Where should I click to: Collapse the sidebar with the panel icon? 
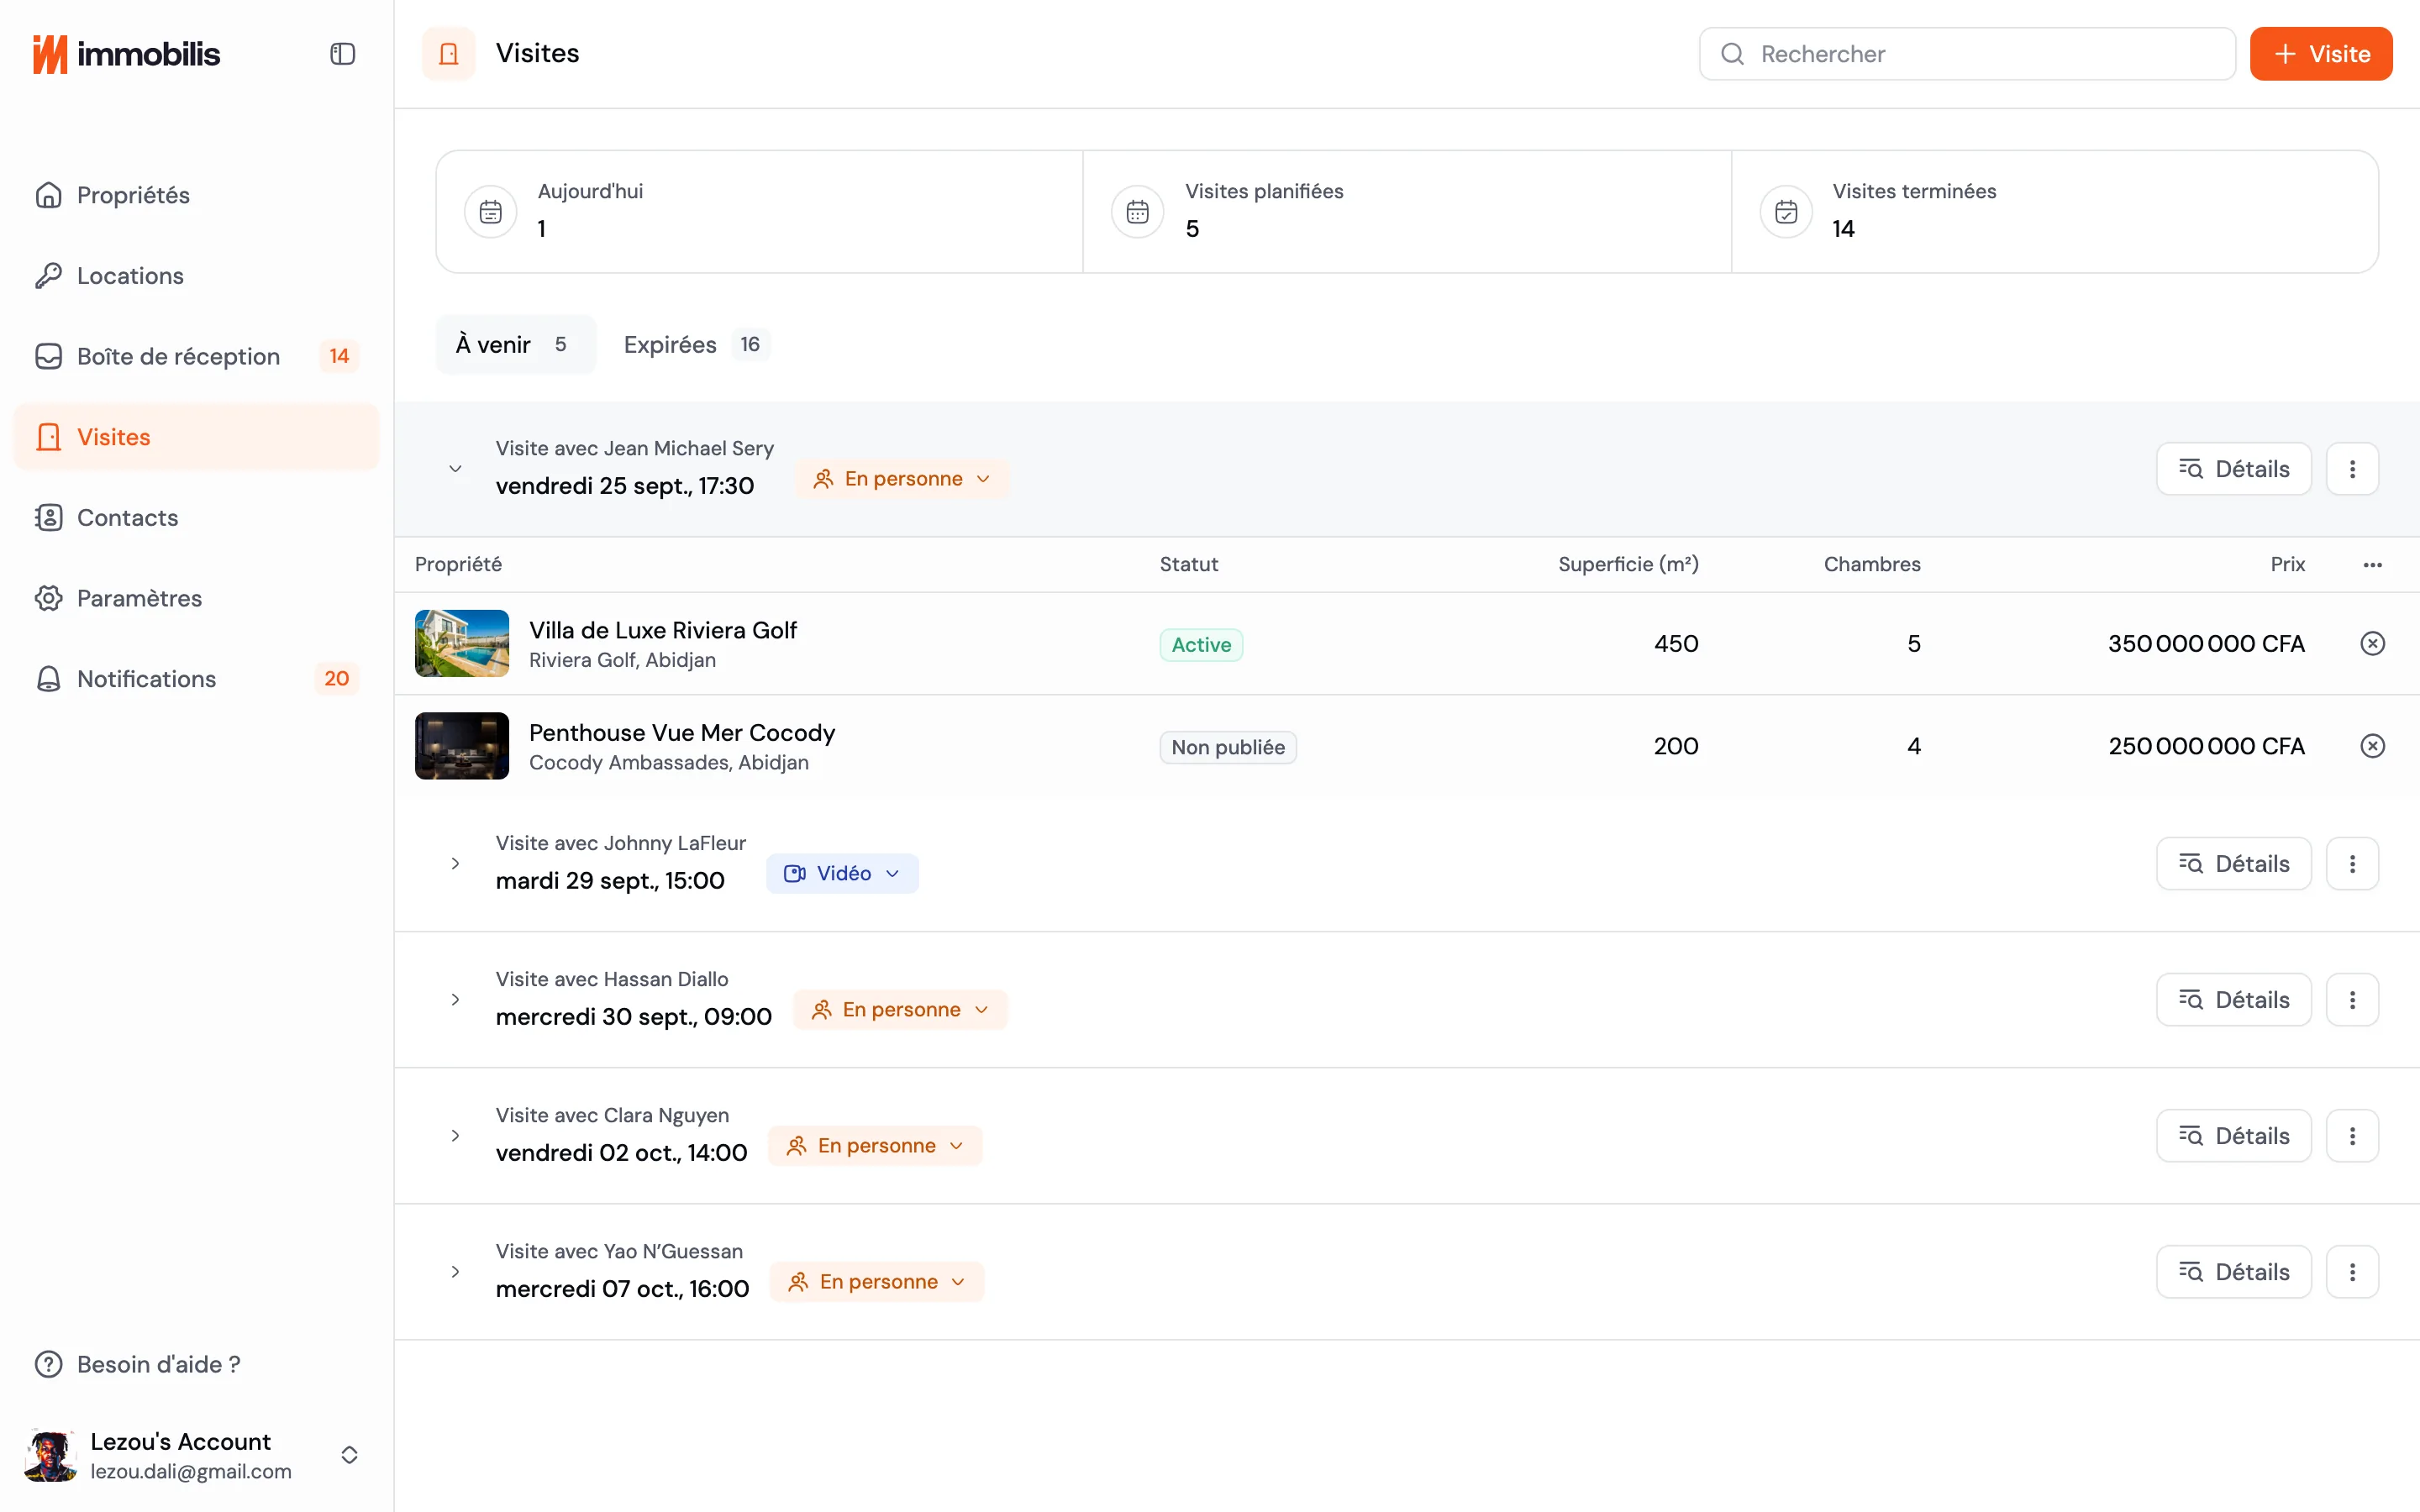[342, 54]
